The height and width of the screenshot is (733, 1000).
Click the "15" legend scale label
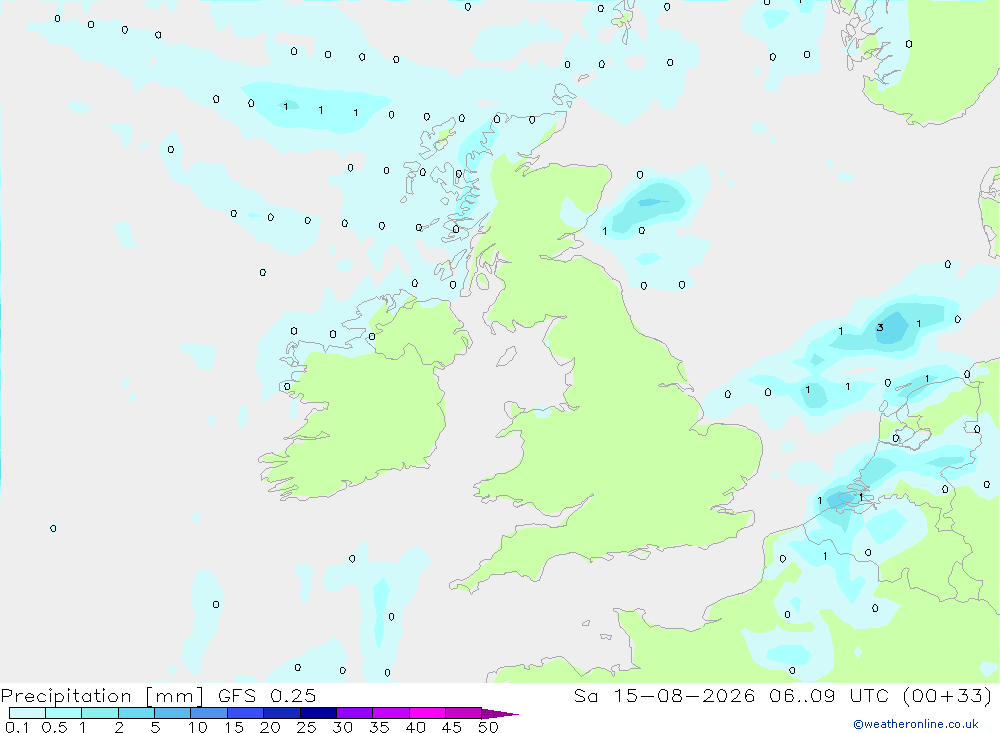click(x=234, y=727)
